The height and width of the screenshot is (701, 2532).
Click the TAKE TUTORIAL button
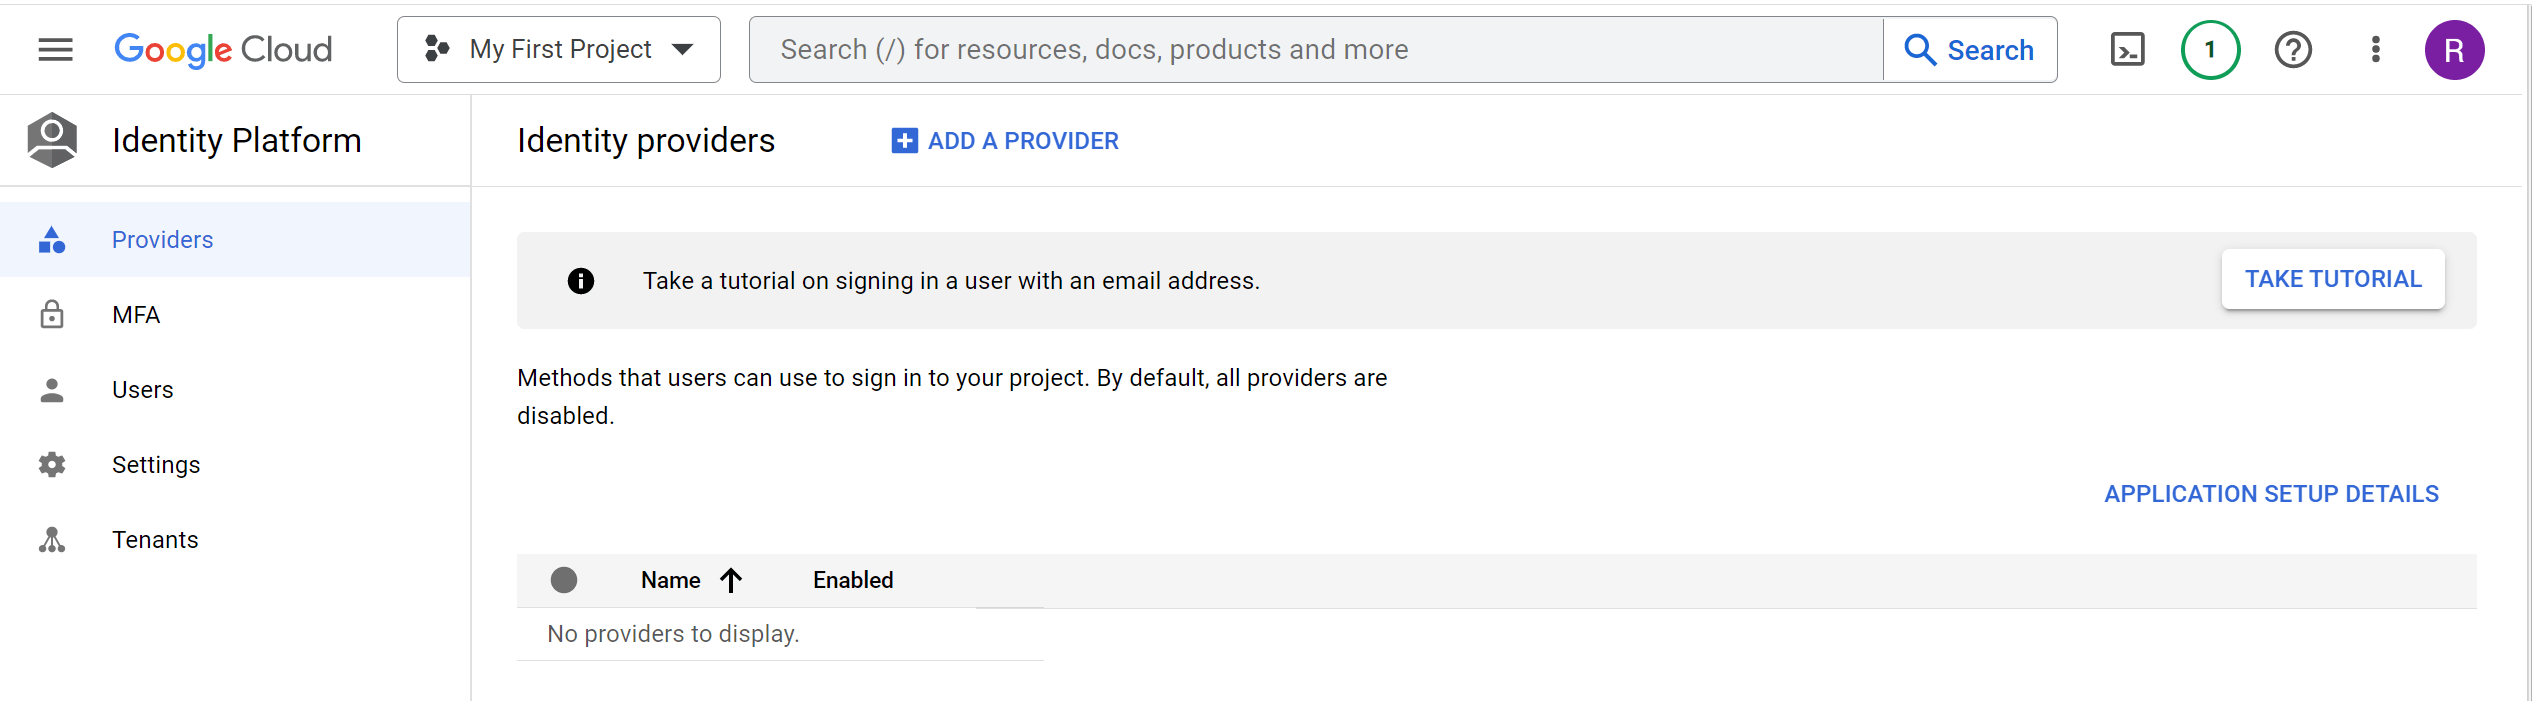coord(2333,279)
